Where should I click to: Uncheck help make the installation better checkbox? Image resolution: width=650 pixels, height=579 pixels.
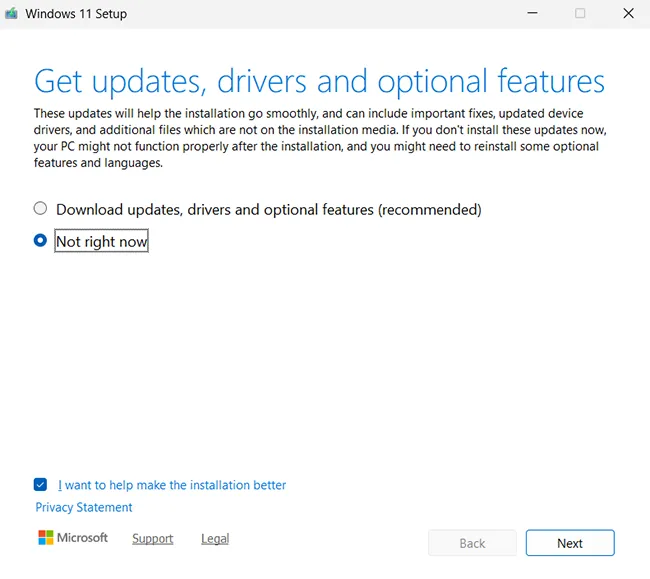coord(40,485)
